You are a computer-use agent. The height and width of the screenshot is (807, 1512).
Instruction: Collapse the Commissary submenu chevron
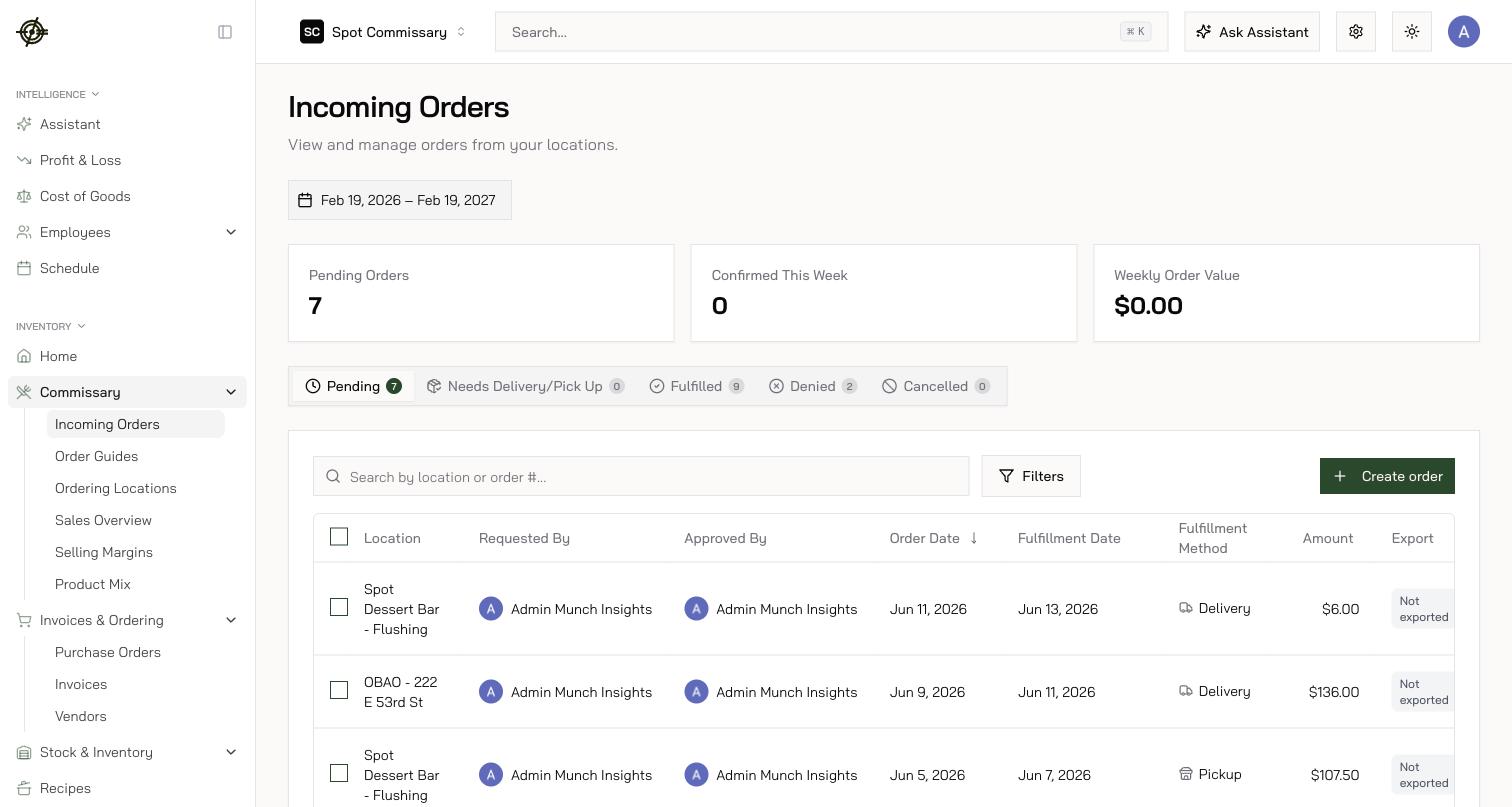pos(231,392)
